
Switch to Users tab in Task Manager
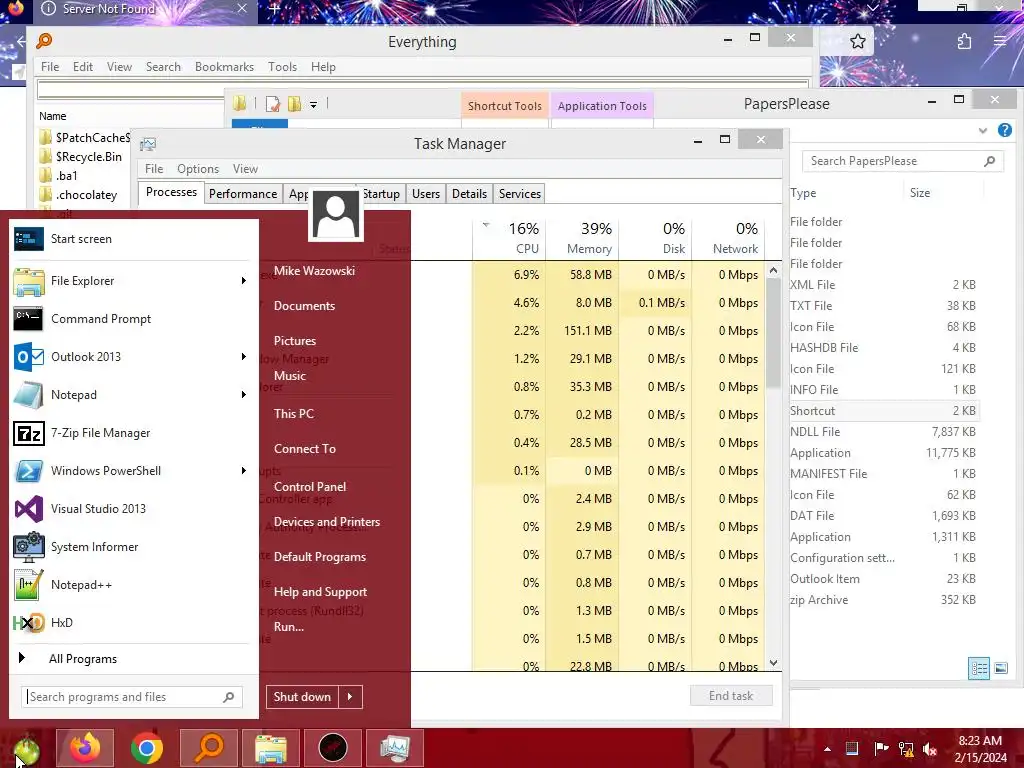click(x=426, y=194)
